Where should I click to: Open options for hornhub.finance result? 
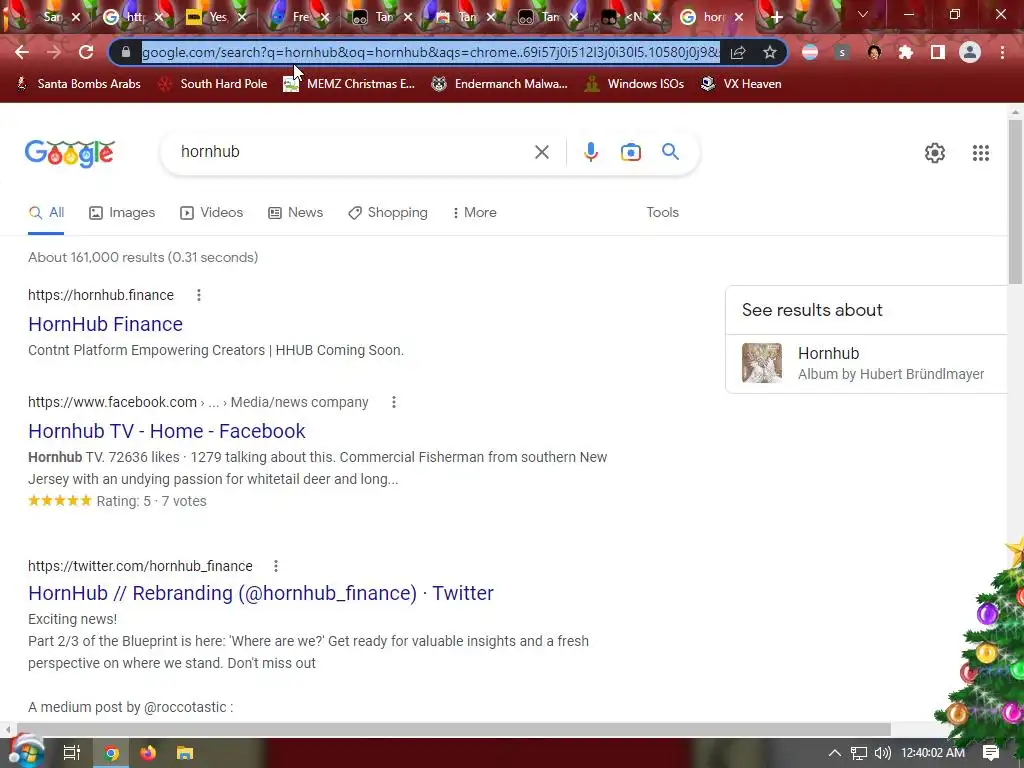click(199, 295)
